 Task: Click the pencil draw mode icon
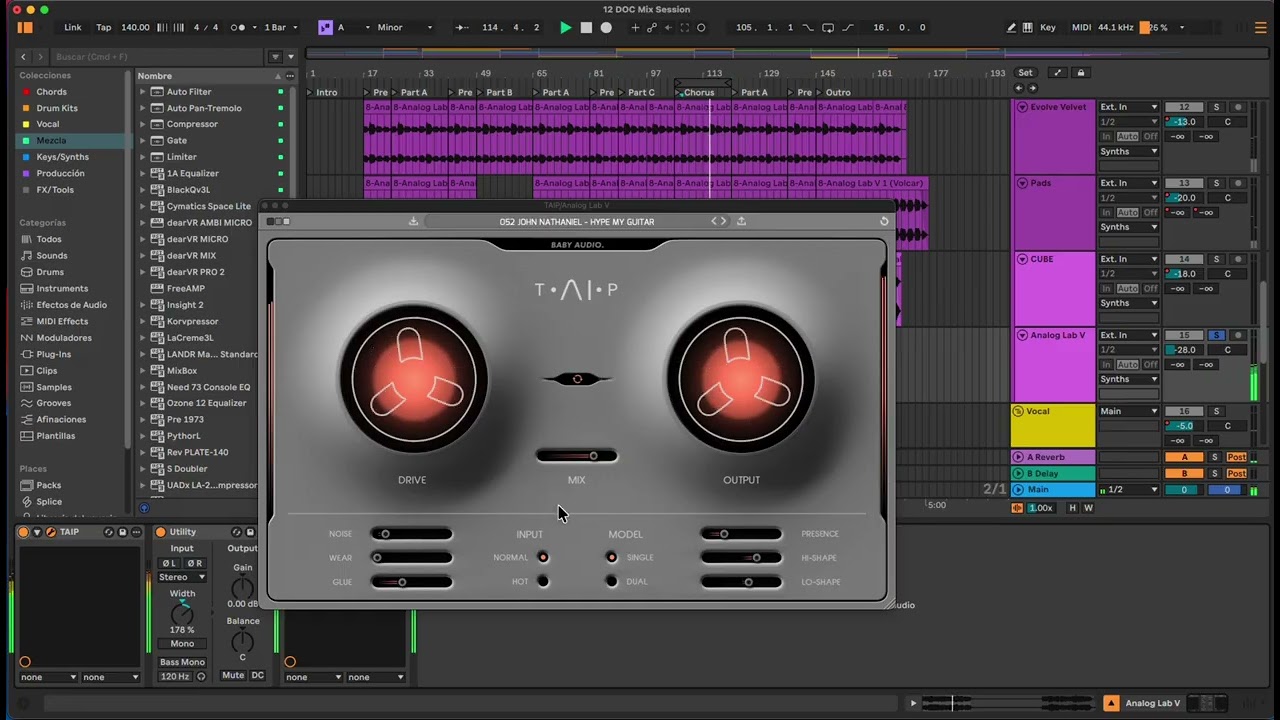1011,28
